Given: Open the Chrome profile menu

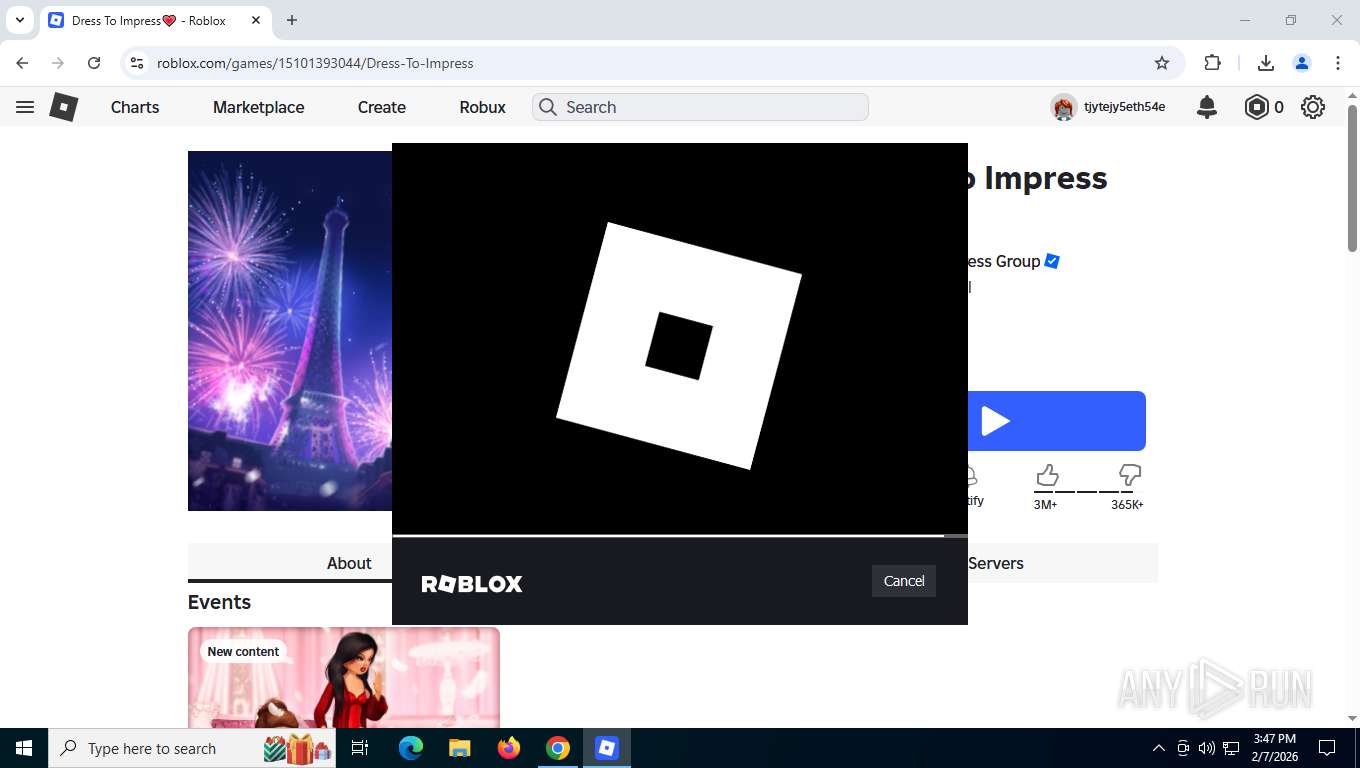Looking at the screenshot, I should (x=1302, y=63).
